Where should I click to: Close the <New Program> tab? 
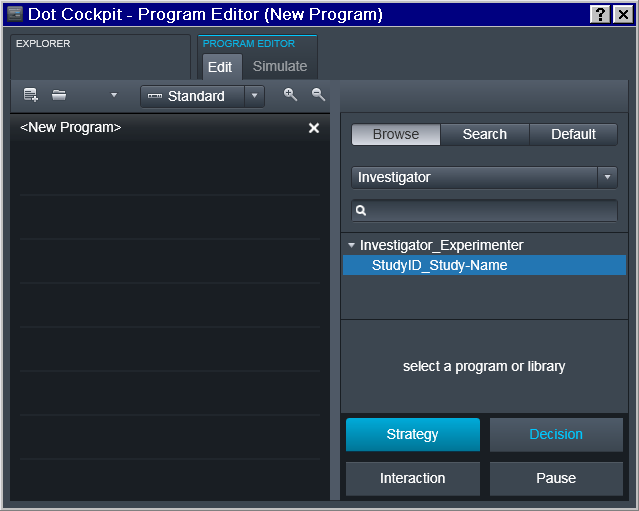click(x=314, y=128)
